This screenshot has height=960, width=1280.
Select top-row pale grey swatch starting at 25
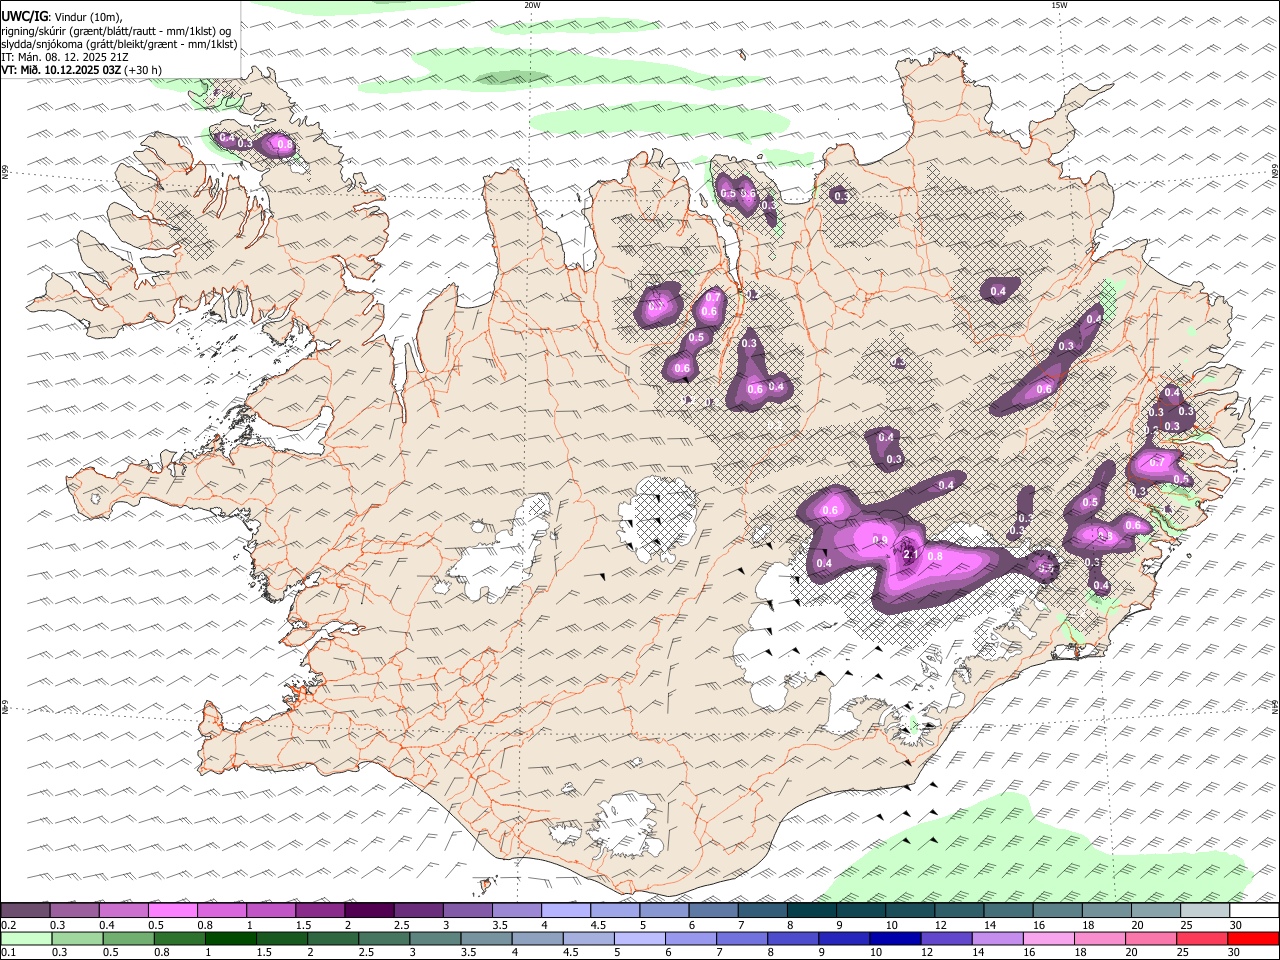(1205, 911)
